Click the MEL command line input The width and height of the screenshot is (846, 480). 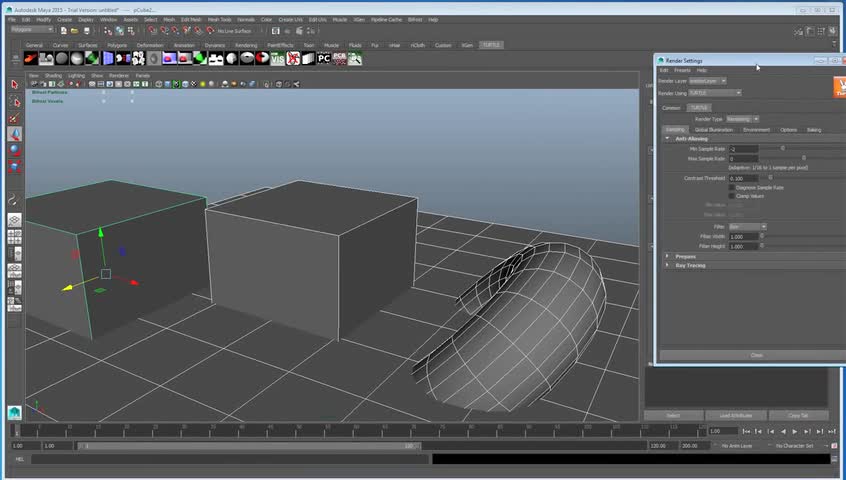click(x=230, y=459)
